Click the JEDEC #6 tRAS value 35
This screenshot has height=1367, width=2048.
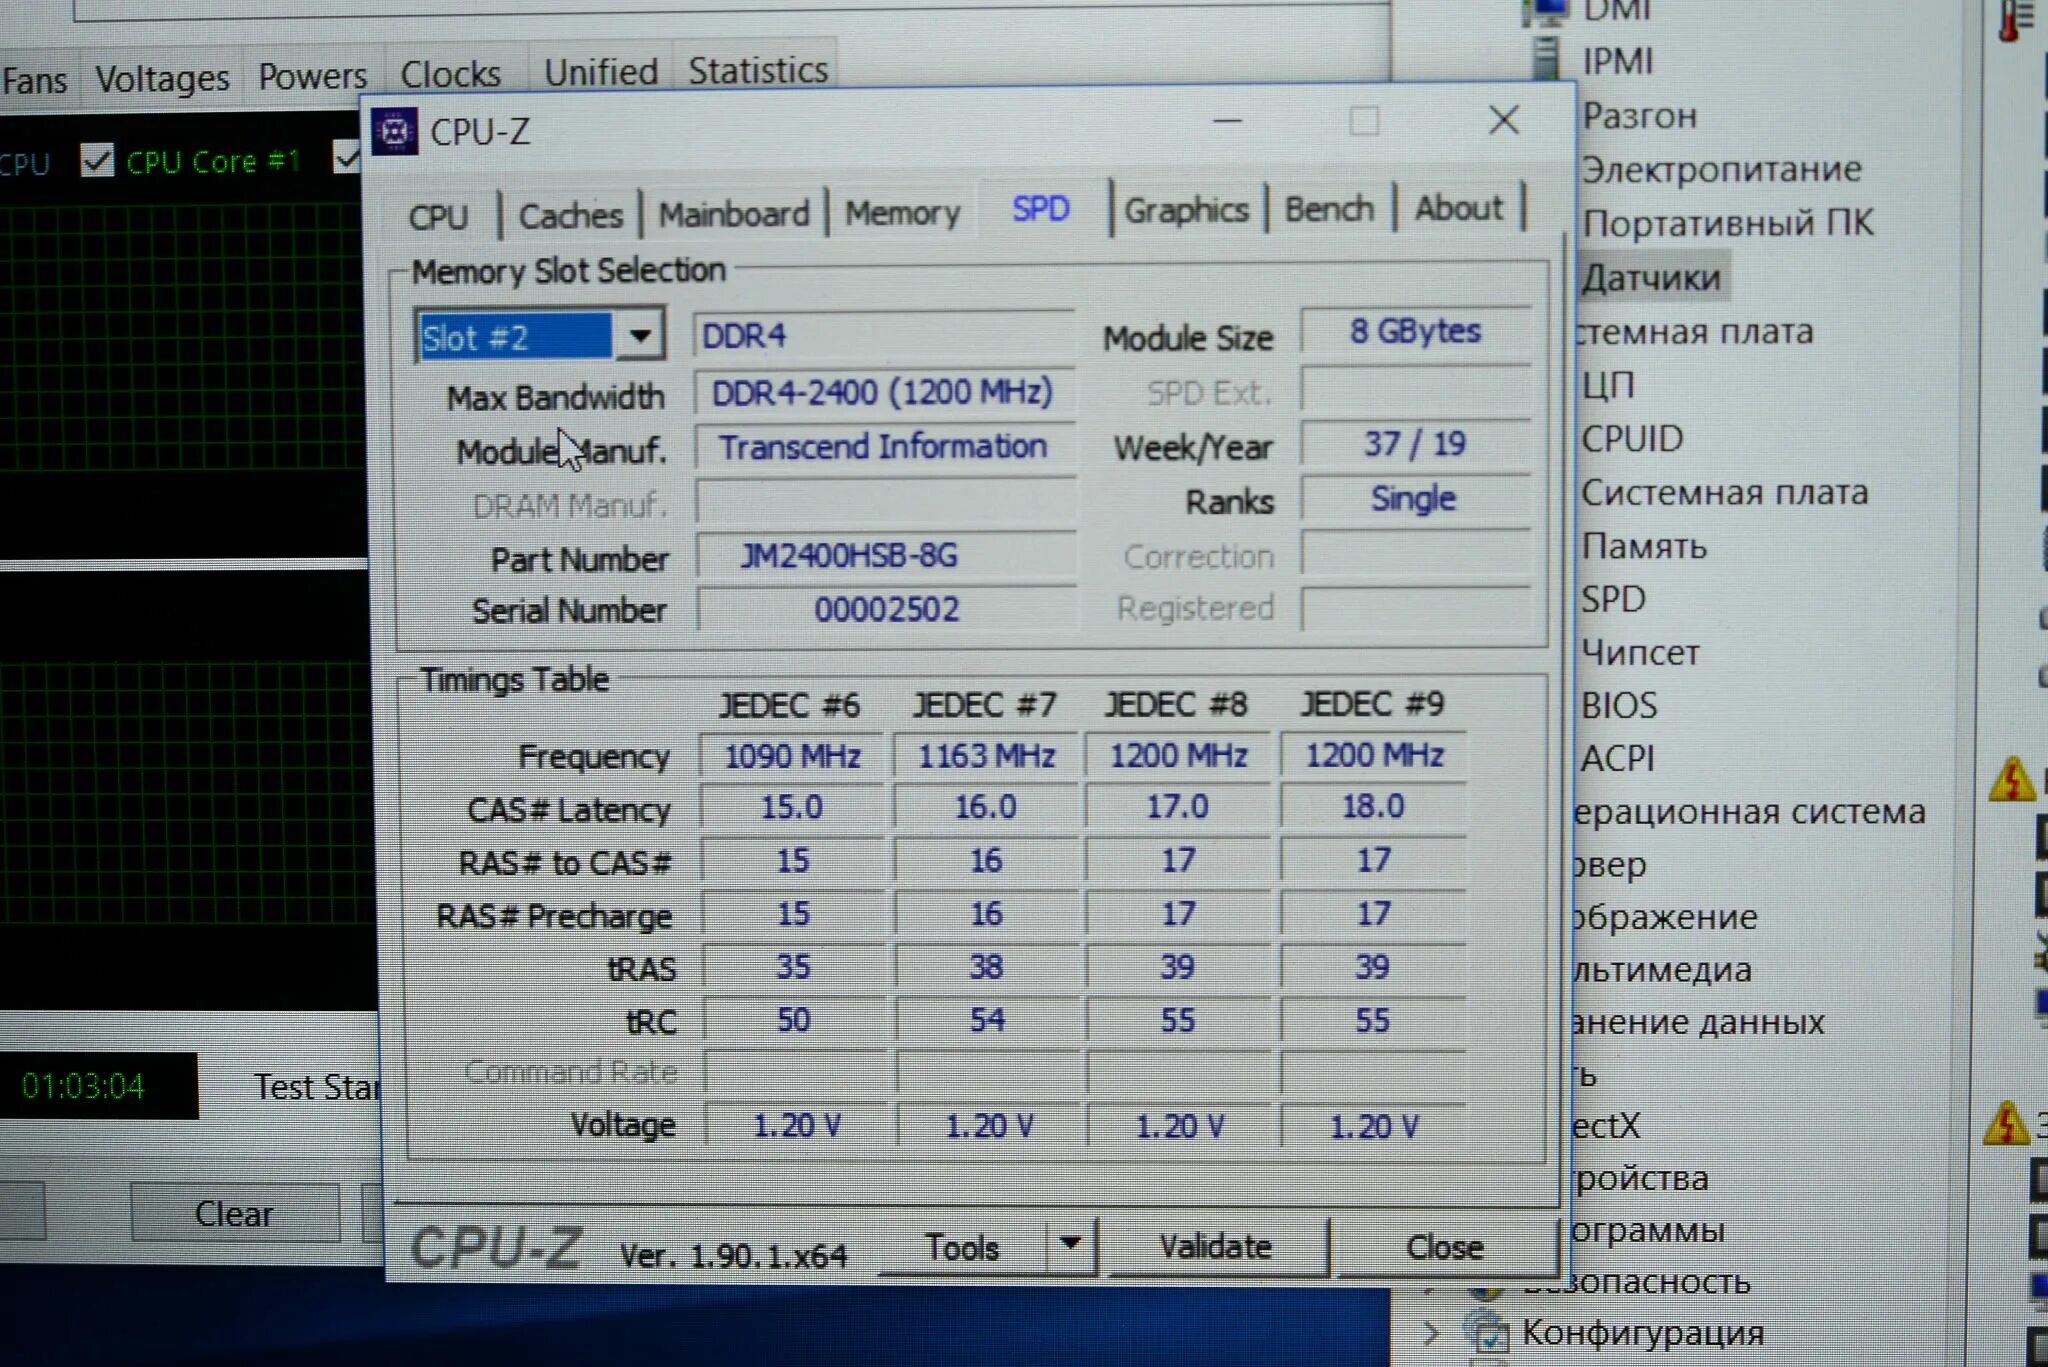point(793,966)
